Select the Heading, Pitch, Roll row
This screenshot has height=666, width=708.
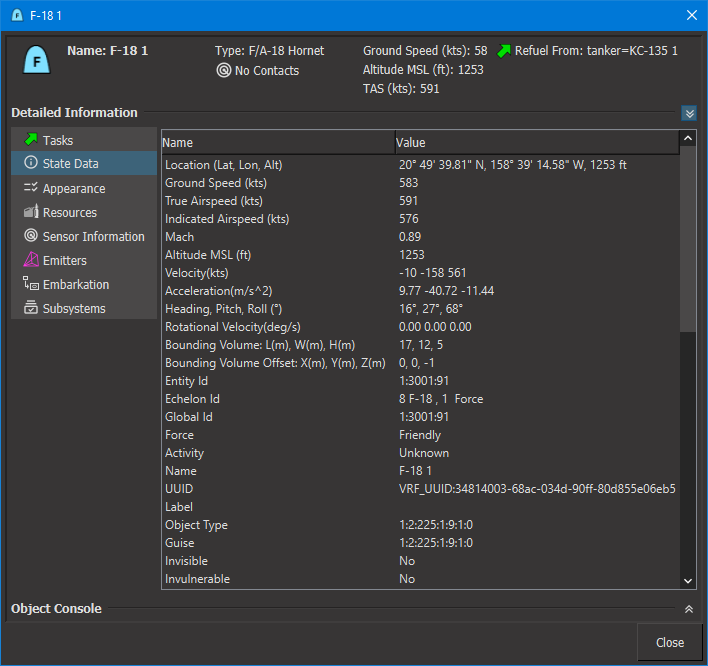click(x=420, y=309)
